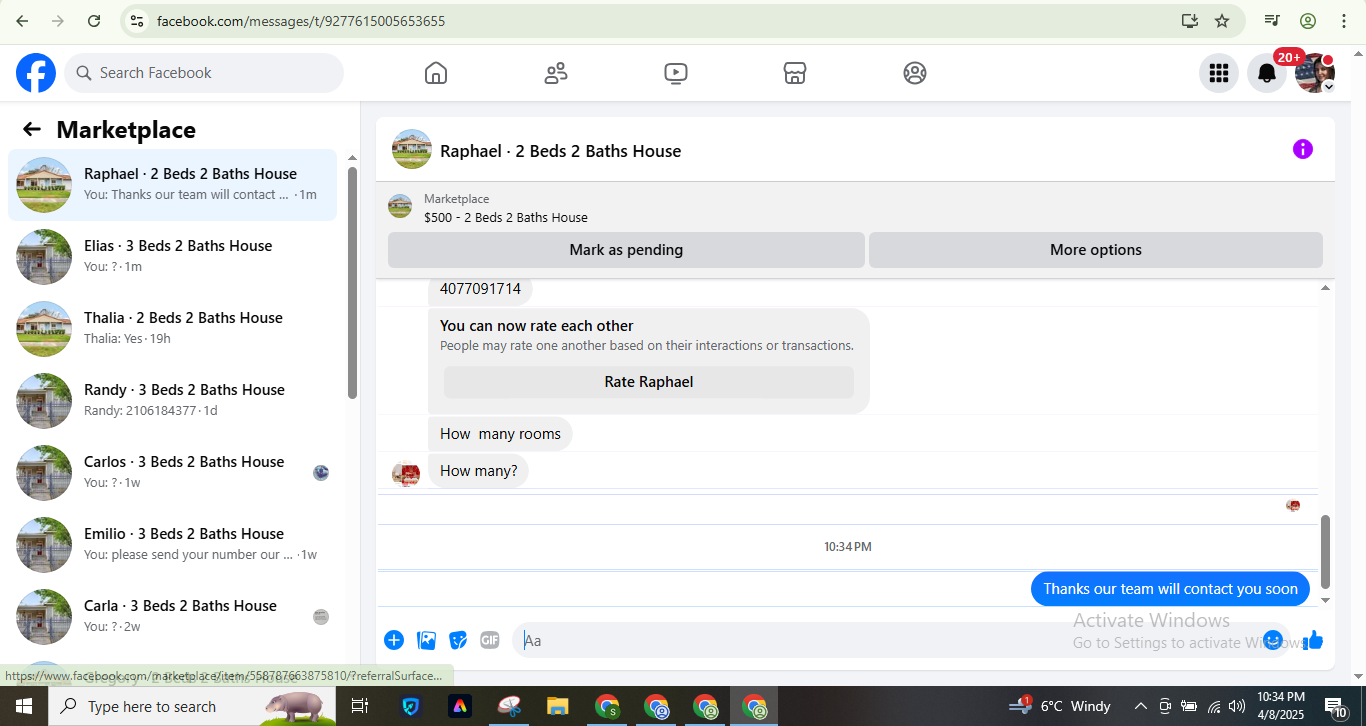Click the house avatar in chat header
1366x726 pixels.
coord(412,149)
